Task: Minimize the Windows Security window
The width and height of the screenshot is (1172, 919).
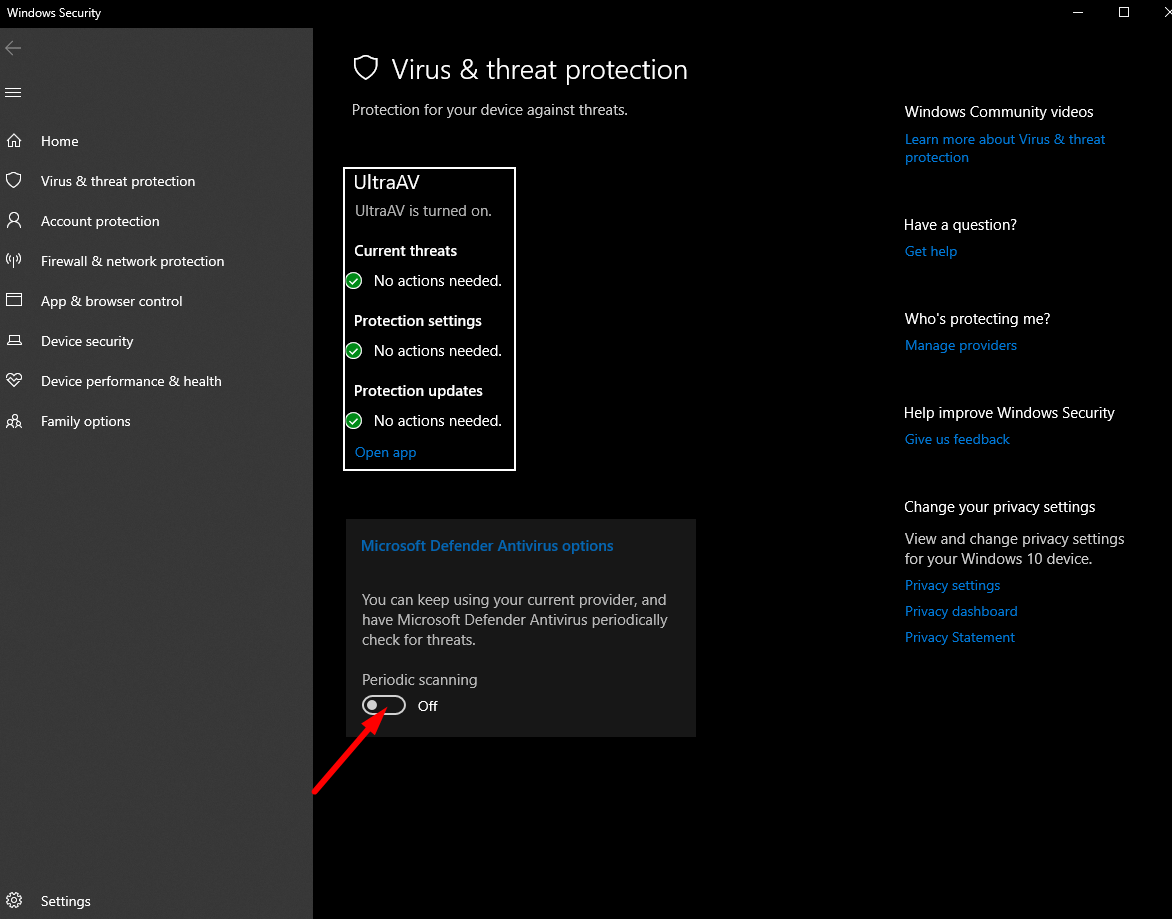Action: coord(1078,12)
